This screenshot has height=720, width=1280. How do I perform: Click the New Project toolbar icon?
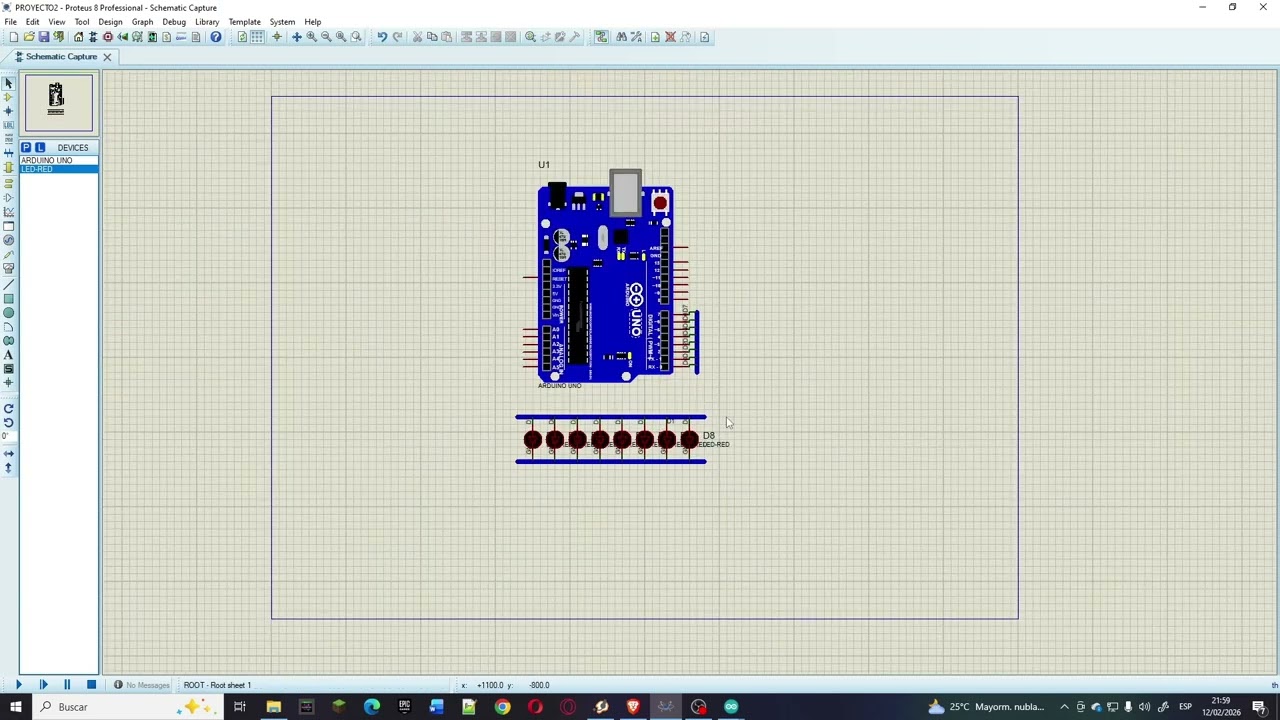click(14, 37)
